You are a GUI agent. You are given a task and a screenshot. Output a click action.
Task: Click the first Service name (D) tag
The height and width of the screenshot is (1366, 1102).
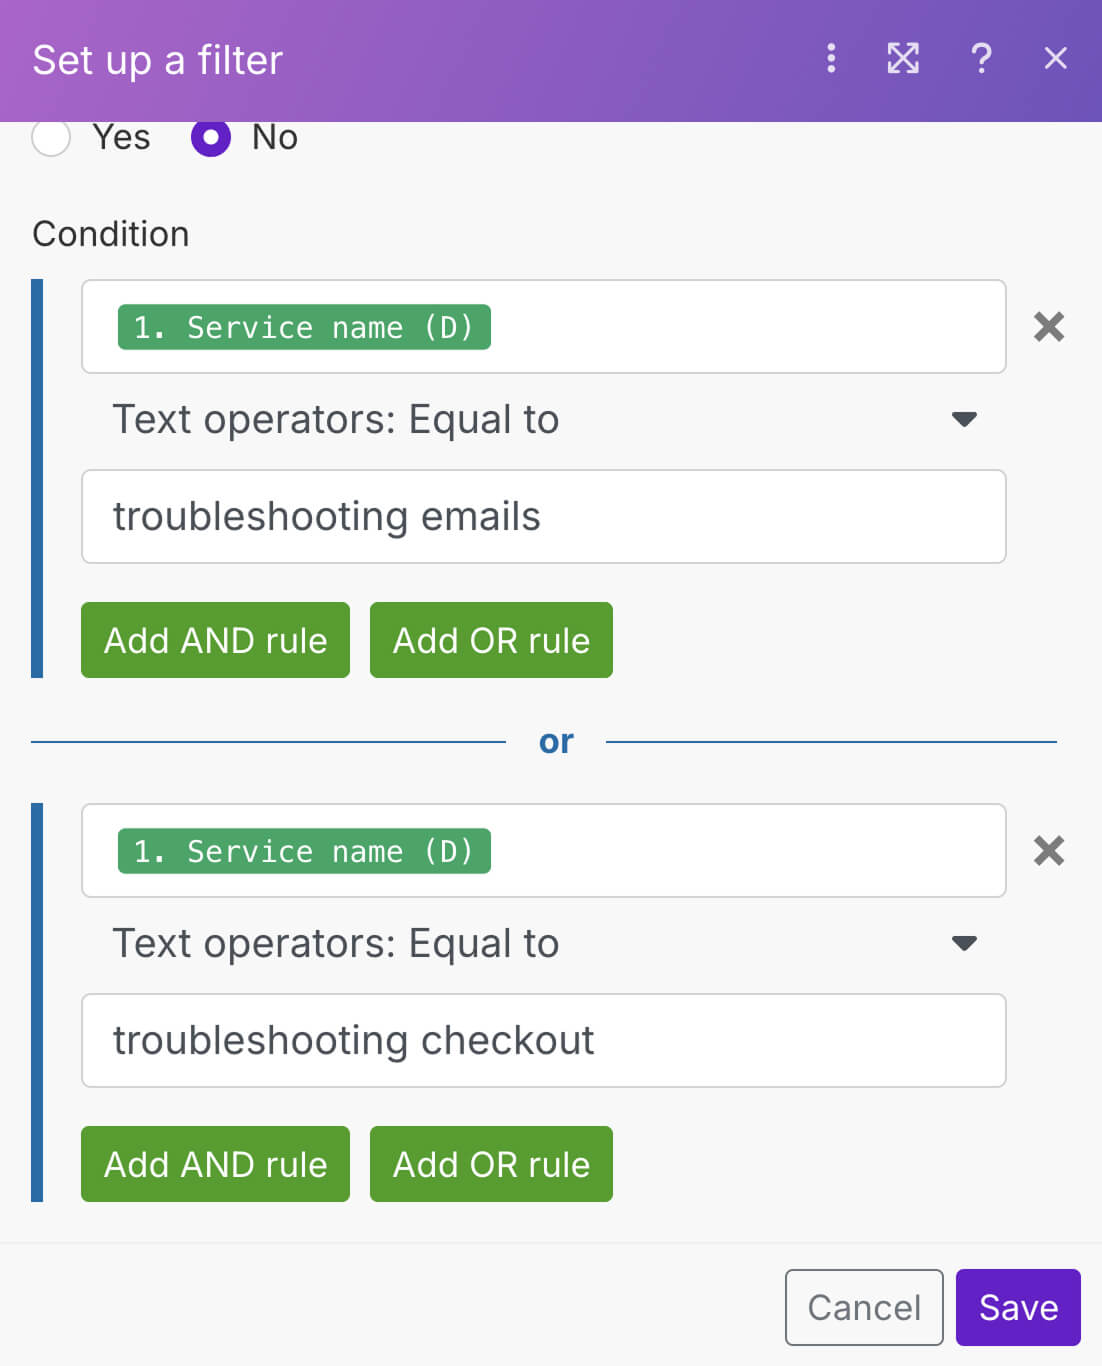pos(304,327)
